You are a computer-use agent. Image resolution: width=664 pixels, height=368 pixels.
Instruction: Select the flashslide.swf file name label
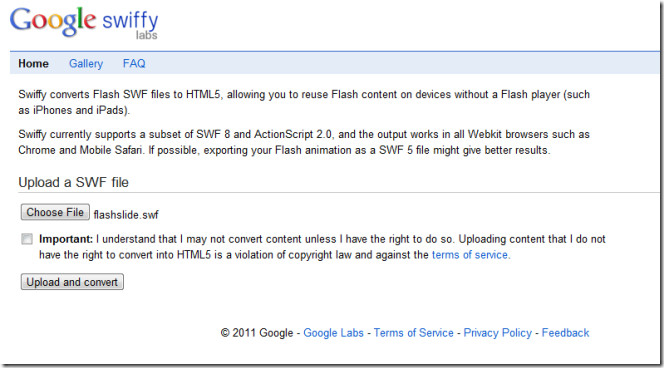coord(126,215)
